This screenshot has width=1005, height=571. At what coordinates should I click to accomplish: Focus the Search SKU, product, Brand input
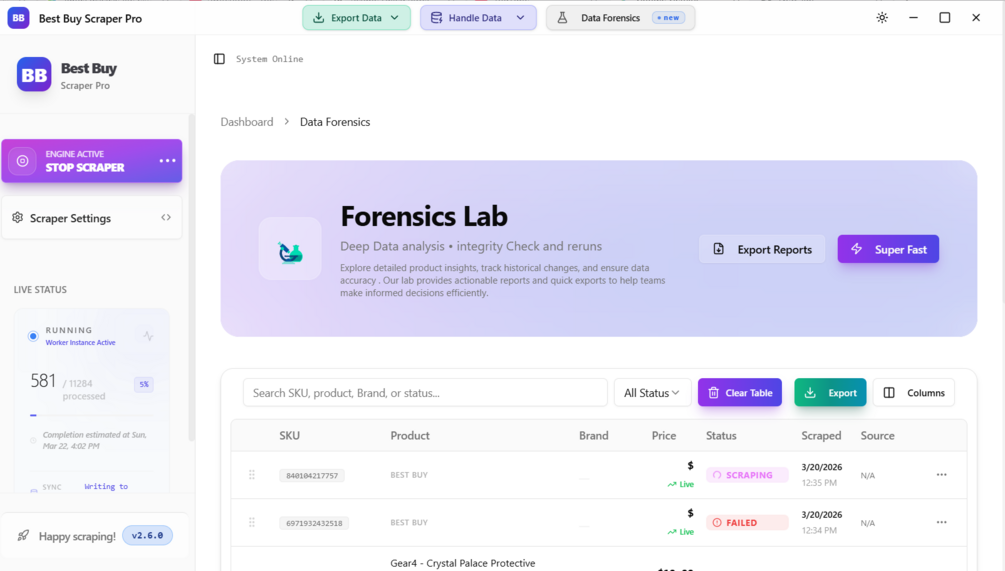tap(425, 393)
